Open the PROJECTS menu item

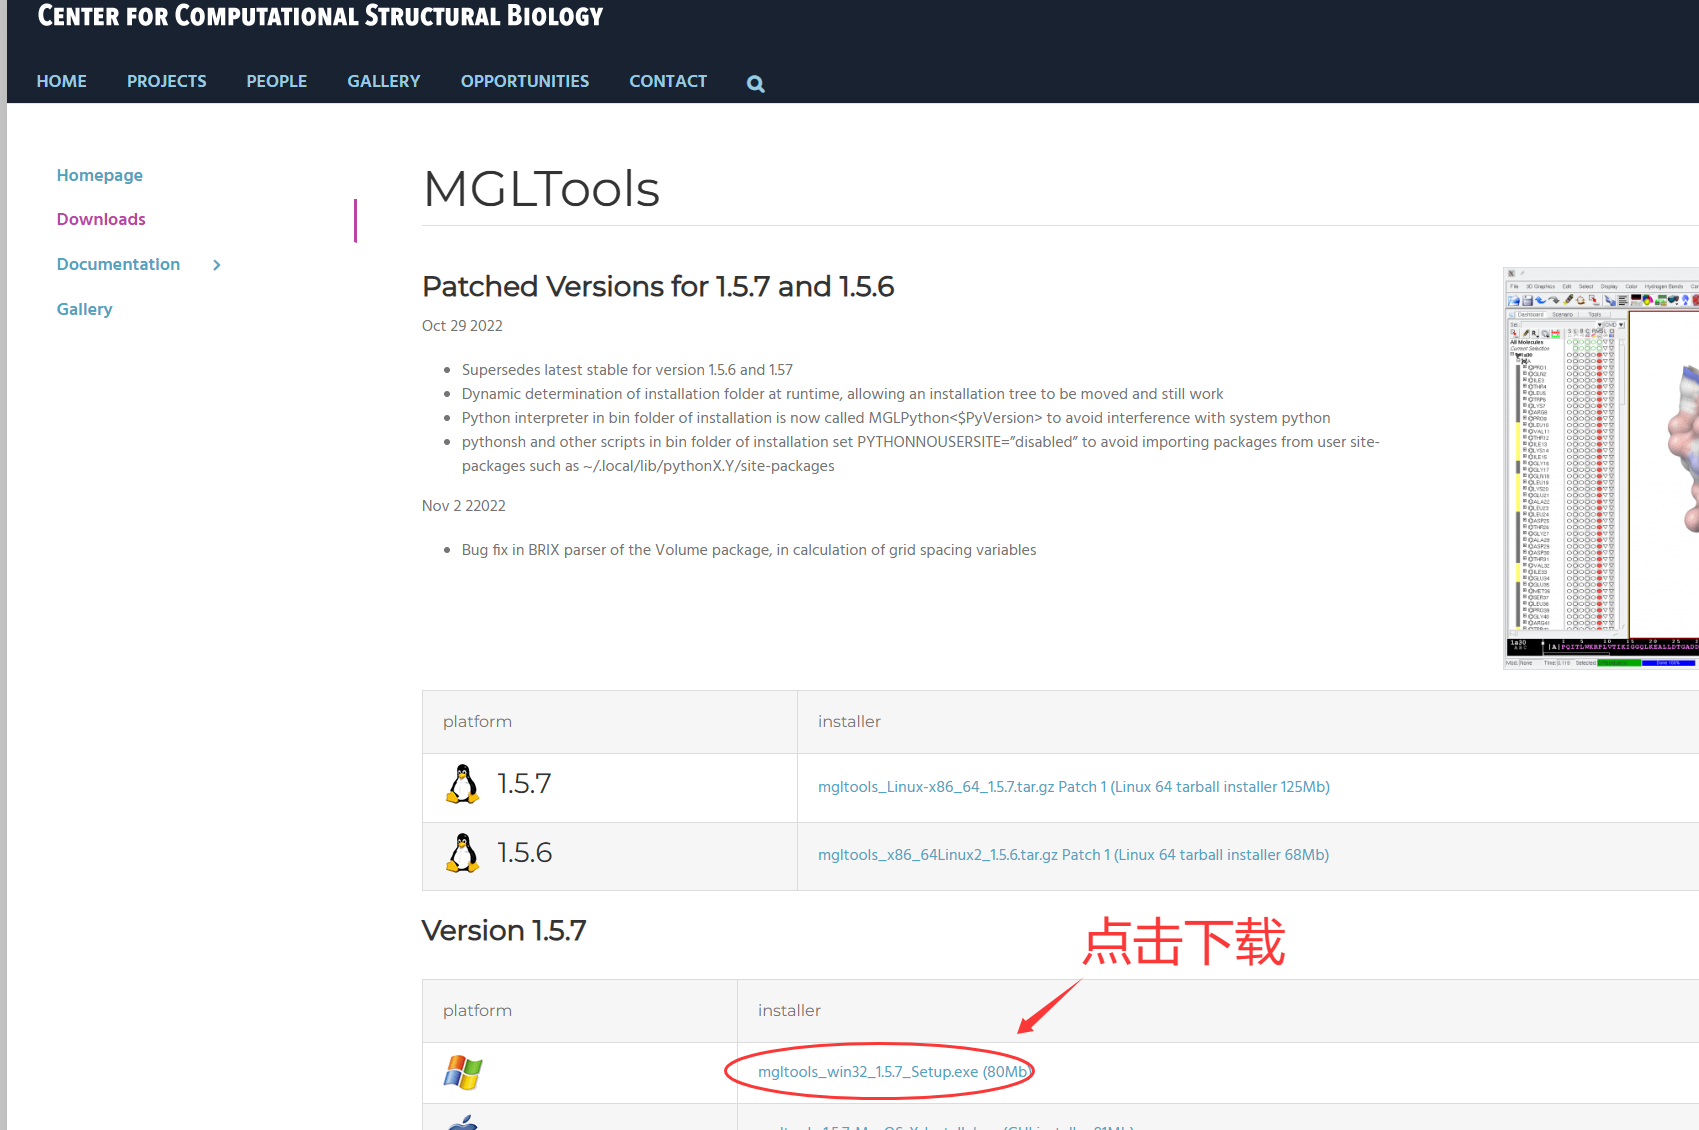pos(167,81)
